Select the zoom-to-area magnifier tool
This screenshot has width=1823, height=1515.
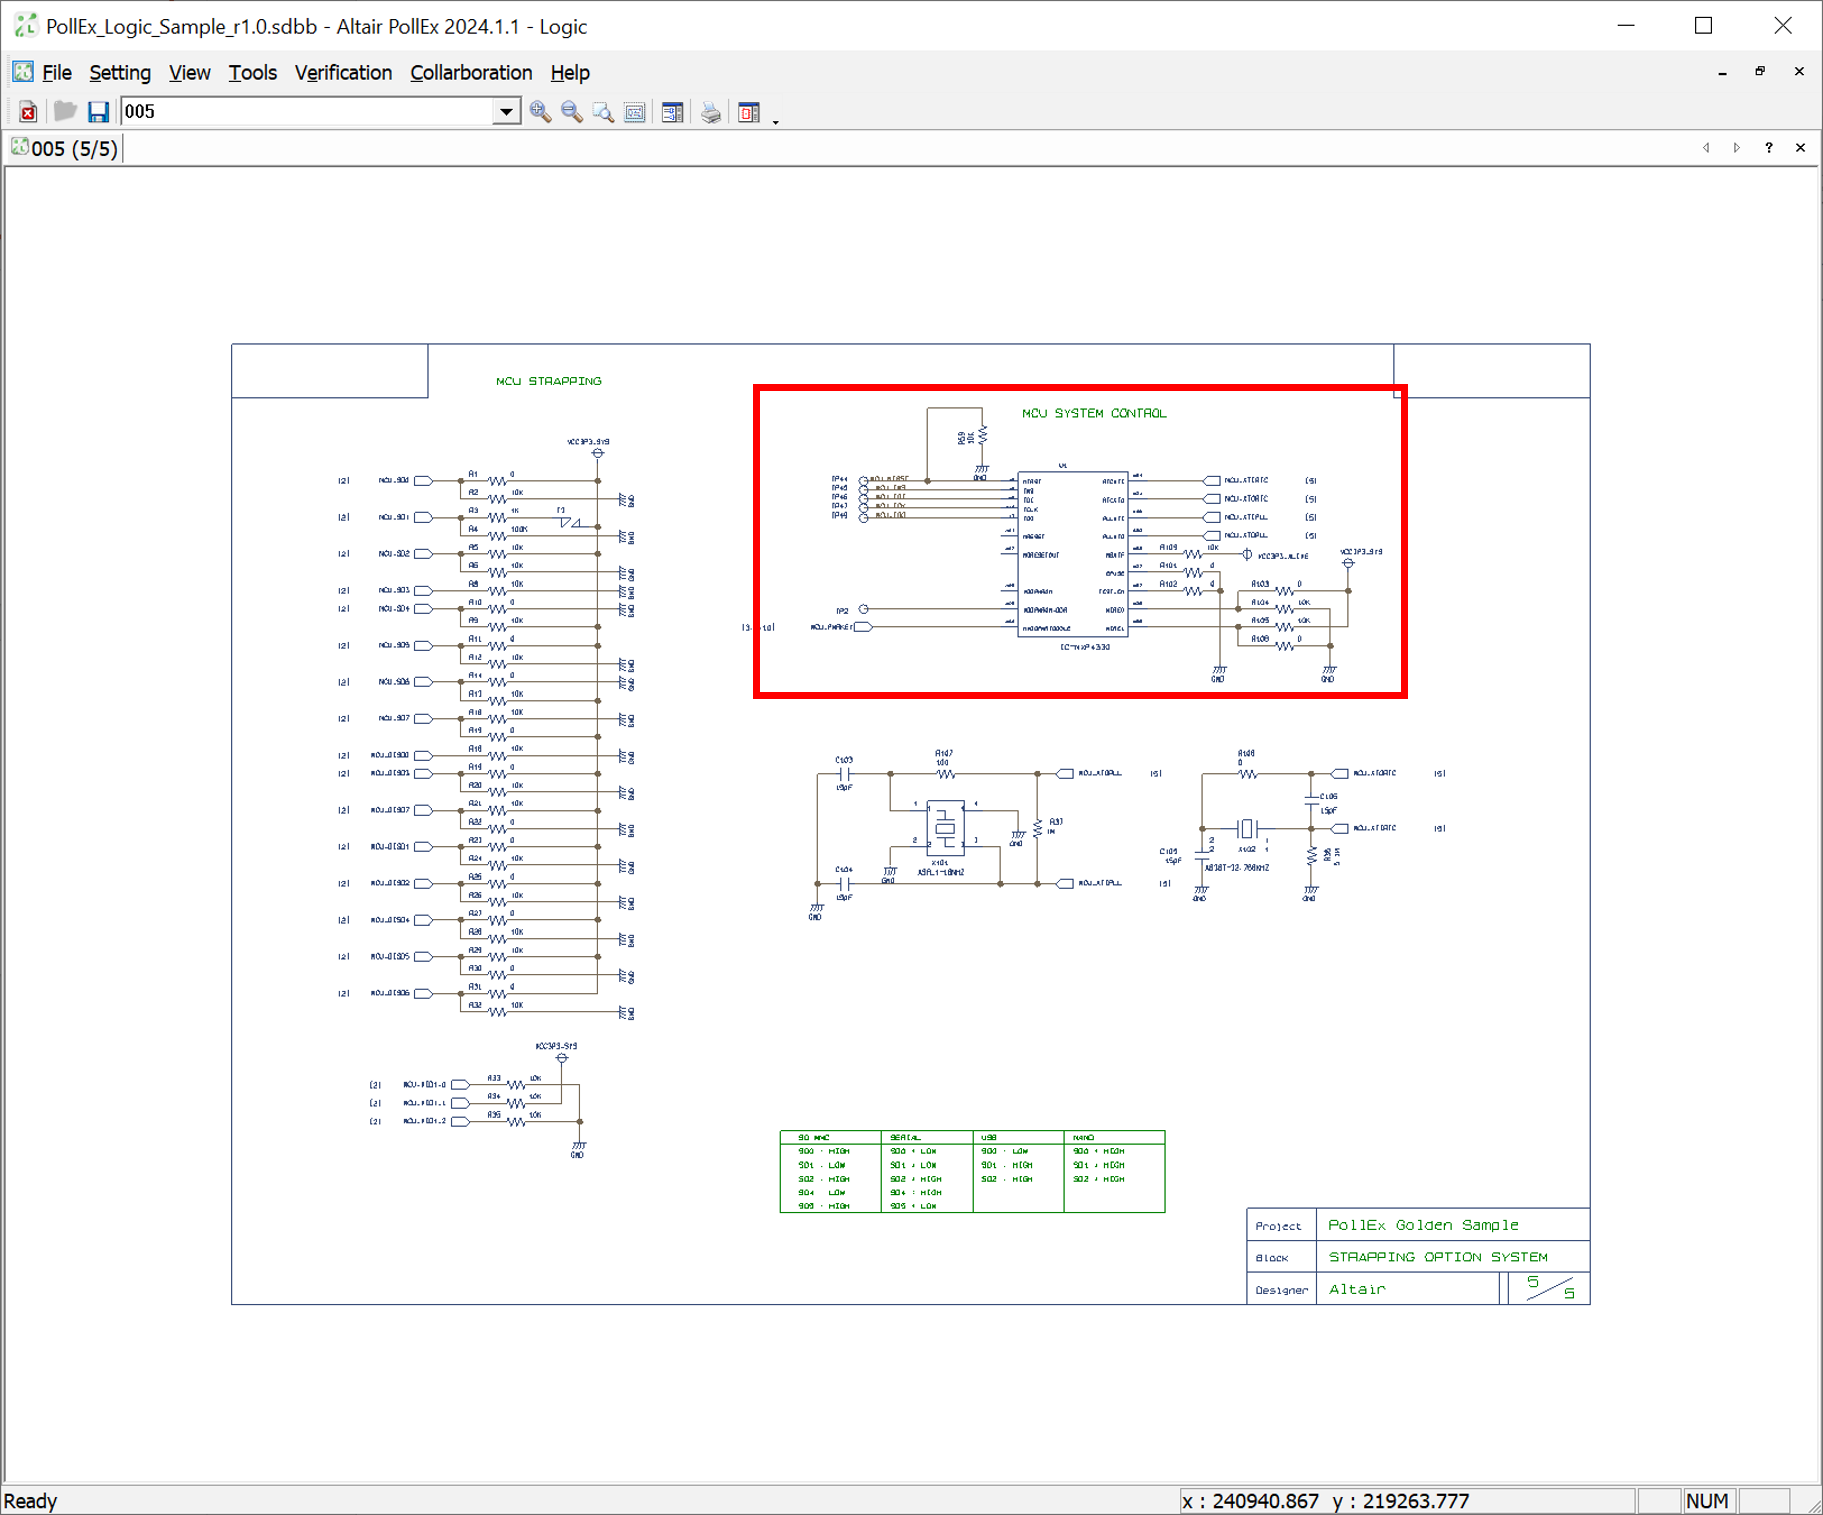[603, 112]
